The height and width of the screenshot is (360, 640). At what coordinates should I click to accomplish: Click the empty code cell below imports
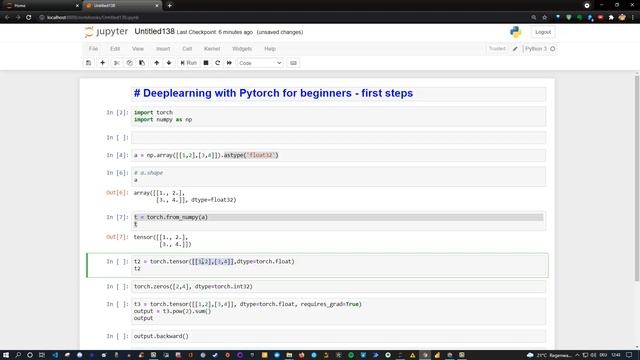point(339,138)
